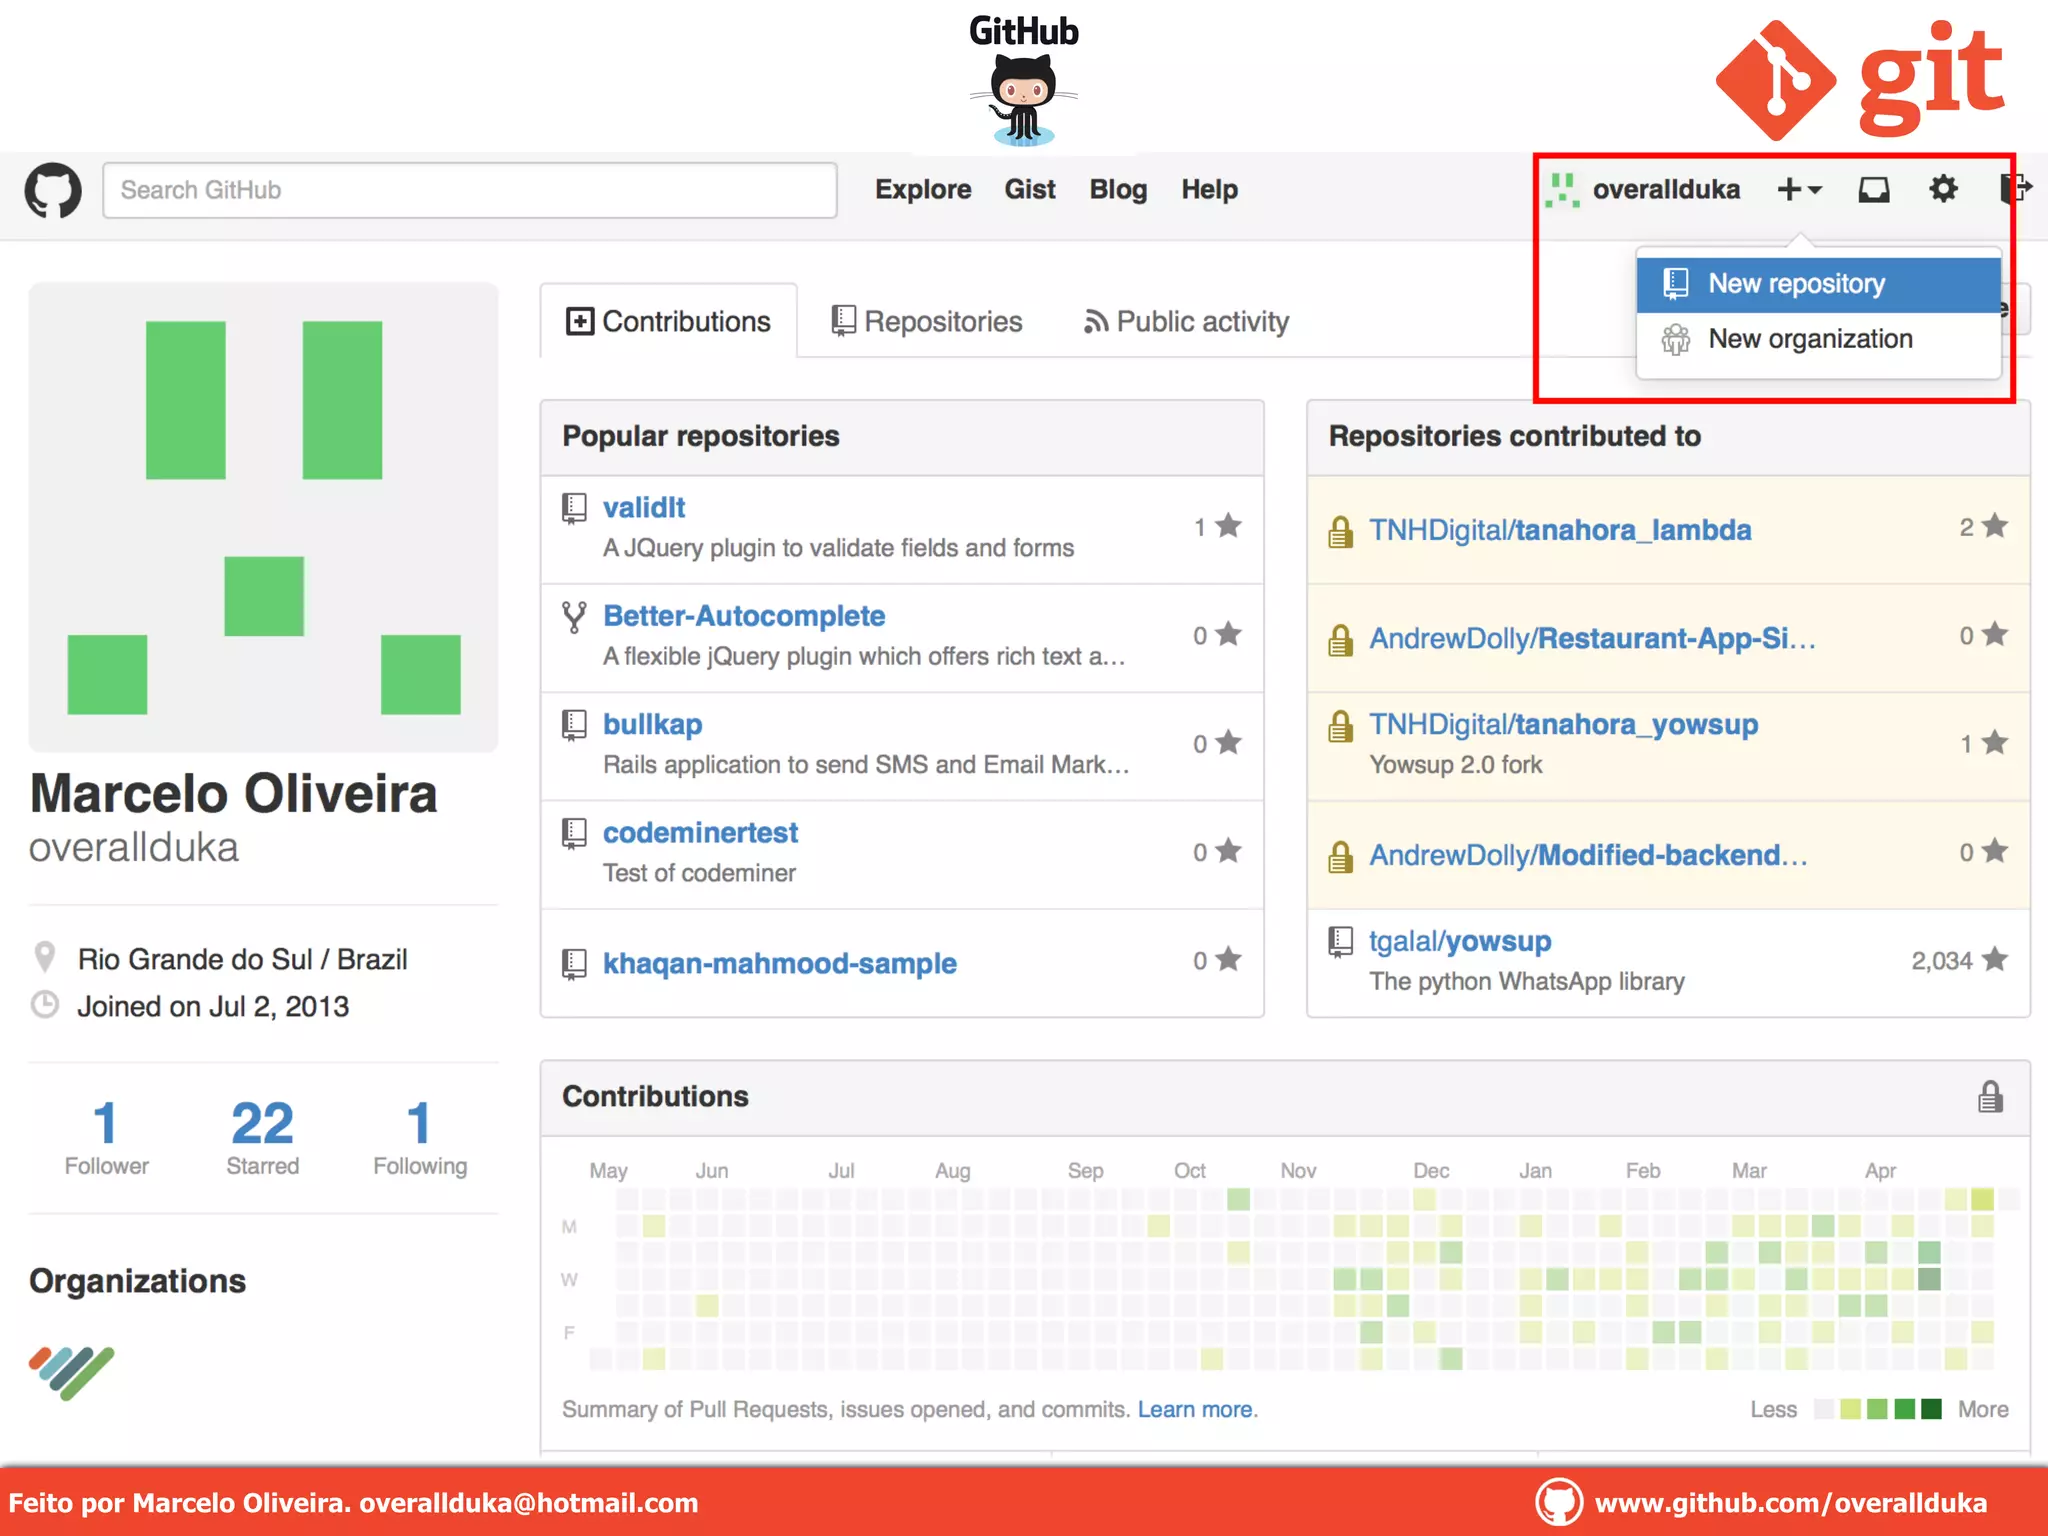
Task: Switch to the Repositories tab
Action: coord(927,322)
